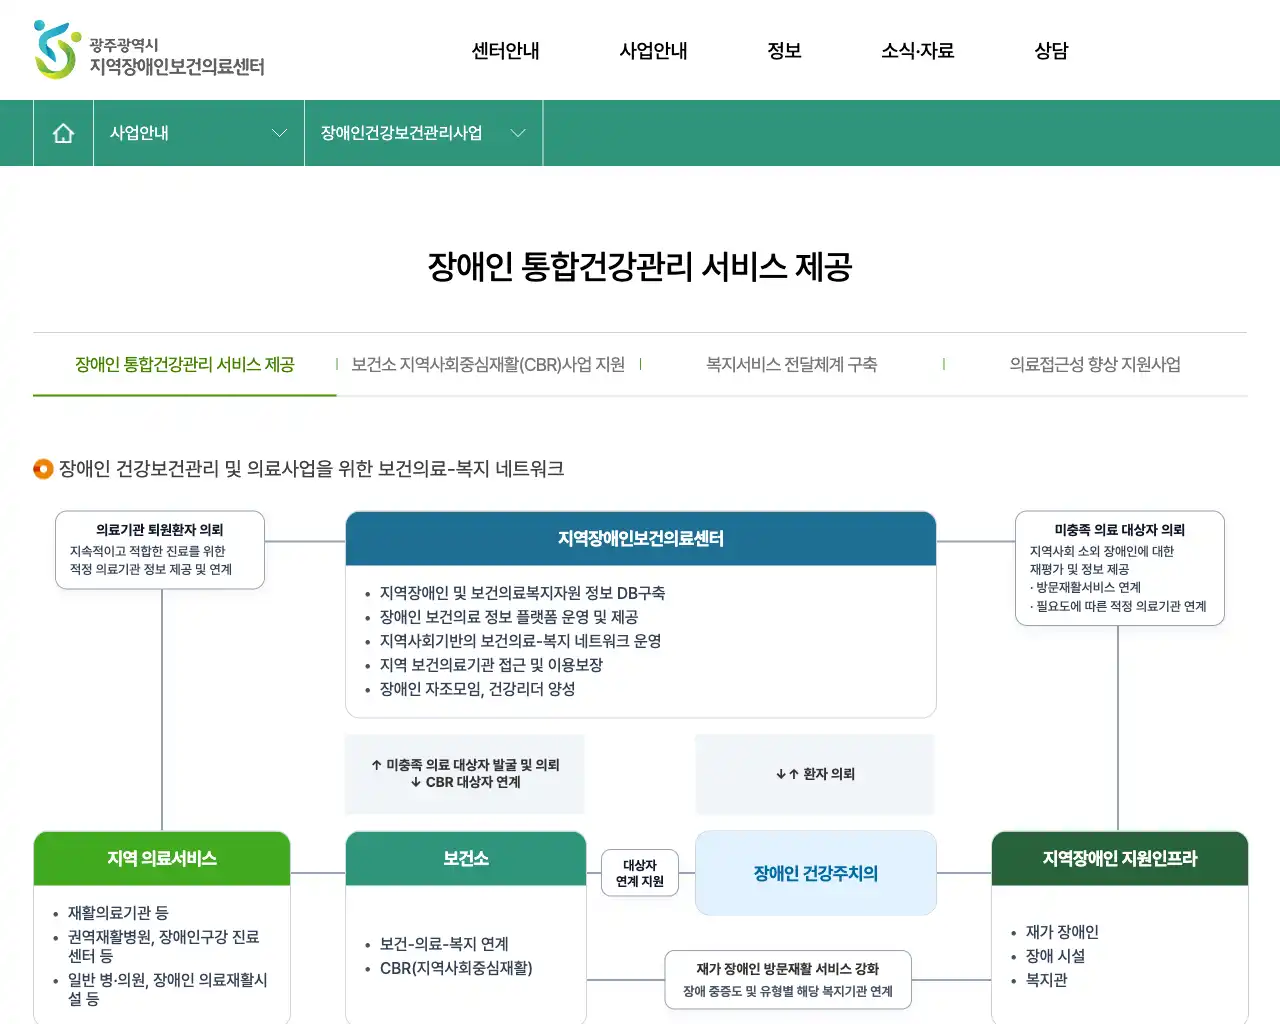Screen dimensions: 1280x1024
Task: Click the page title 장애인 통합건강관리 서비스 제공
Action: 640,267
